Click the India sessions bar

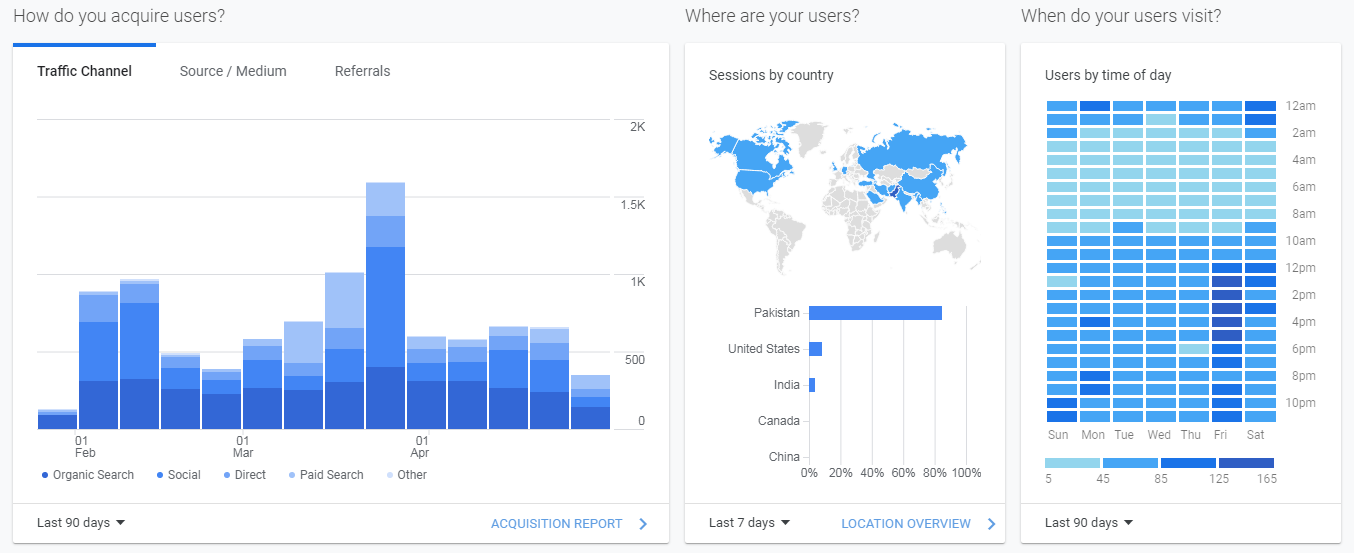click(812, 385)
